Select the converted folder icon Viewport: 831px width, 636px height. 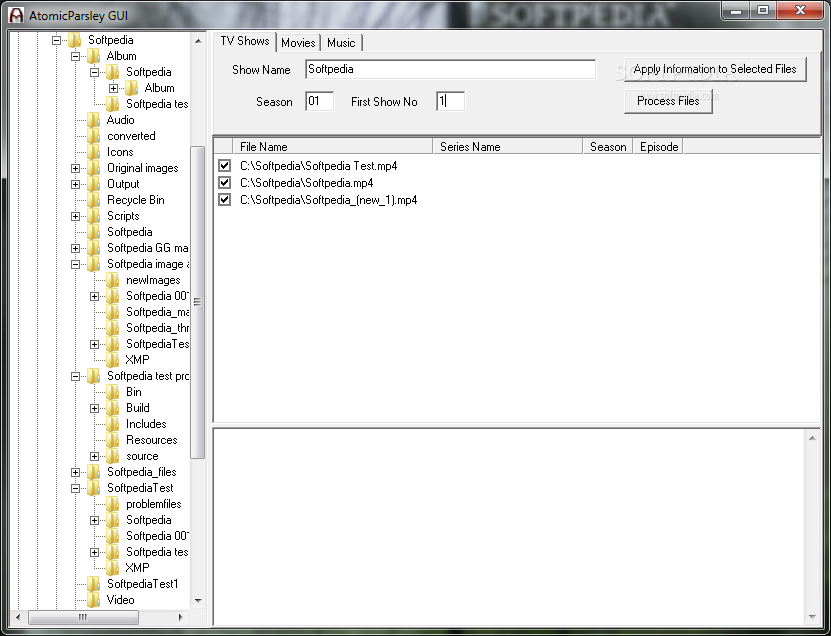[94, 136]
